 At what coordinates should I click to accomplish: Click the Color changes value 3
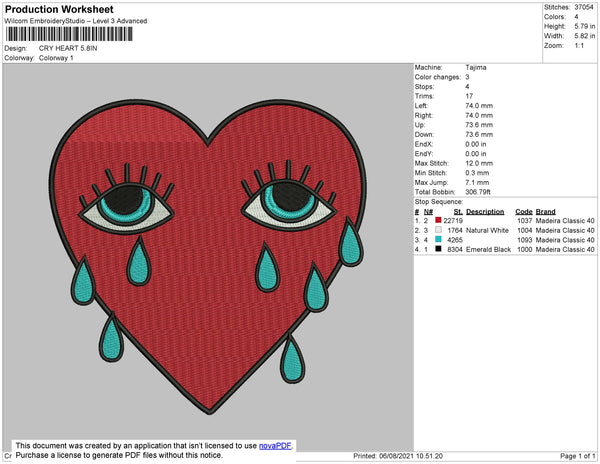[x=467, y=77]
